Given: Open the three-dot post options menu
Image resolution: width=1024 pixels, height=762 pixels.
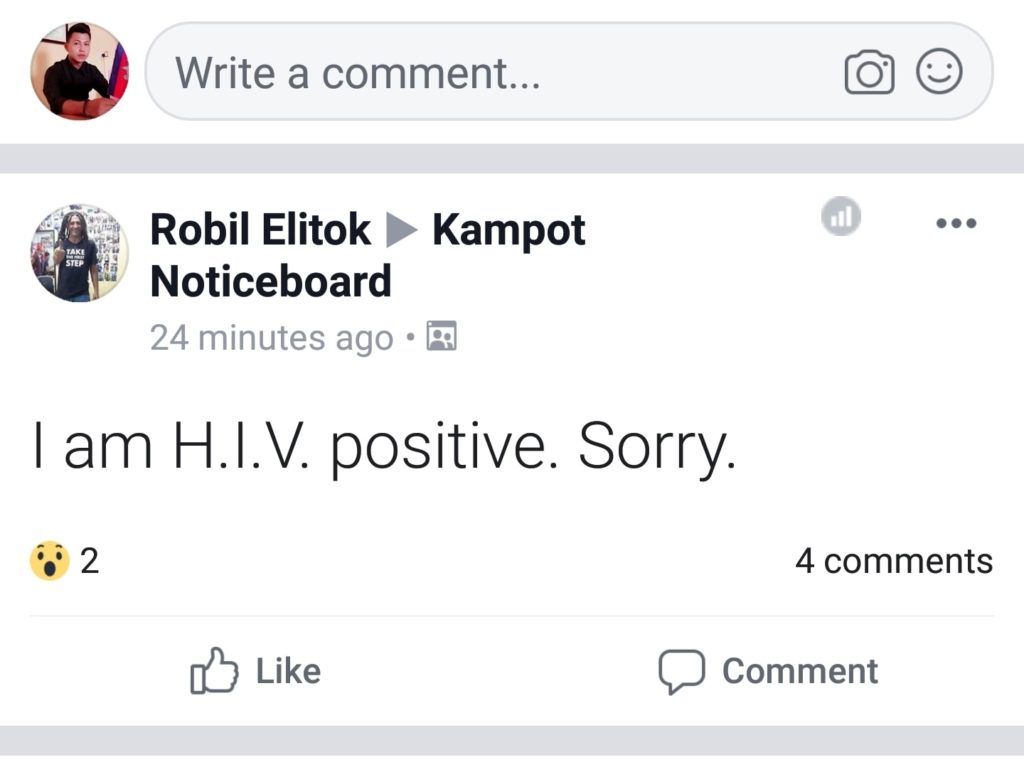Looking at the screenshot, I should click(x=955, y=222).
